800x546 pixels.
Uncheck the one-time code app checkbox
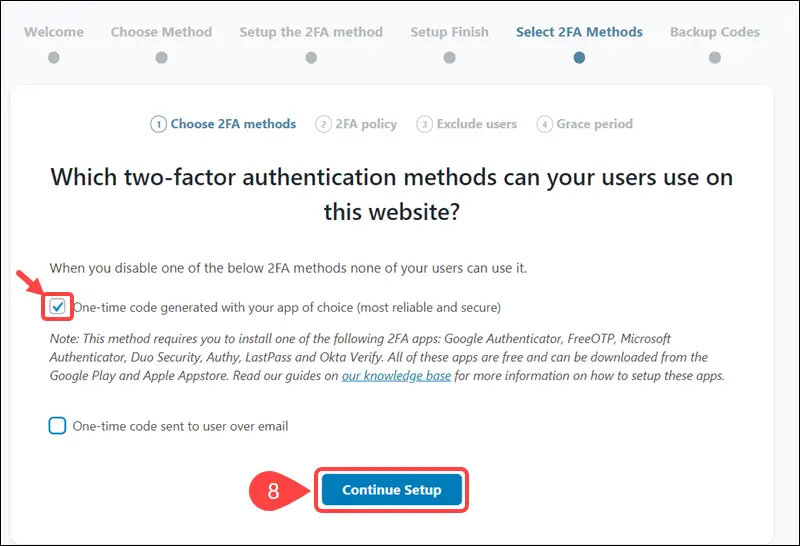(x=57, y=307)
